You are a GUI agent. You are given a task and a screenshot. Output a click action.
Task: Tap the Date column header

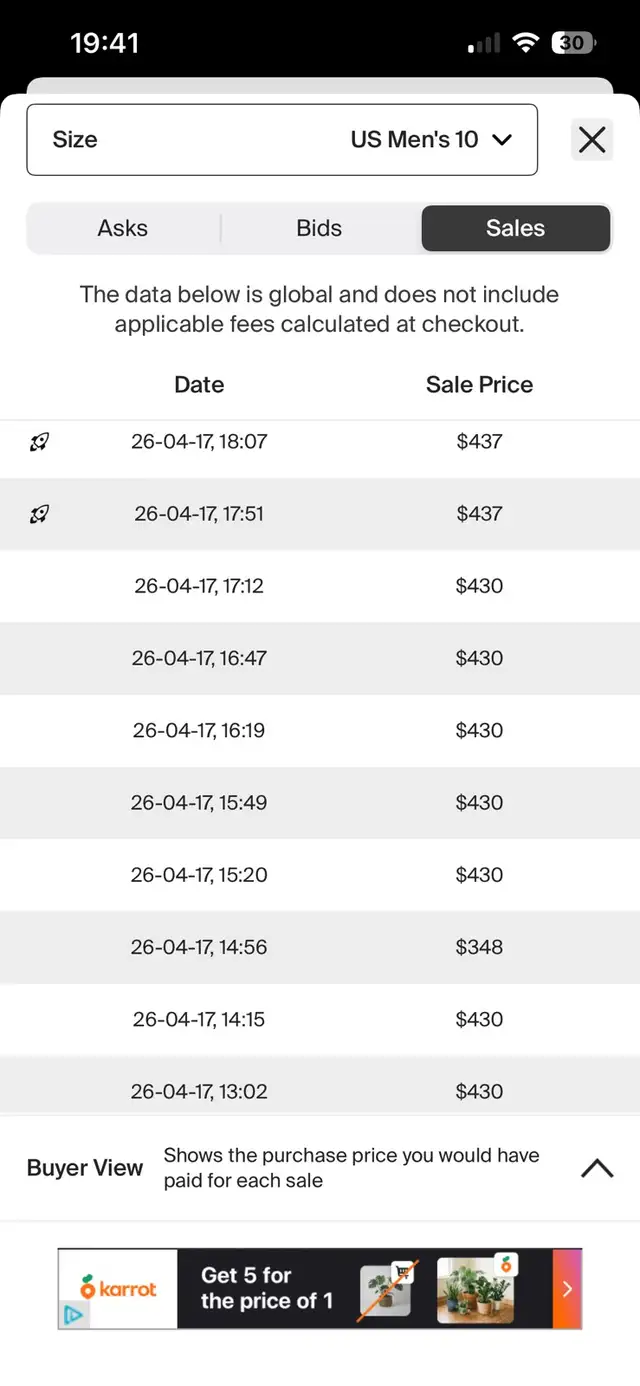point(199,385)
